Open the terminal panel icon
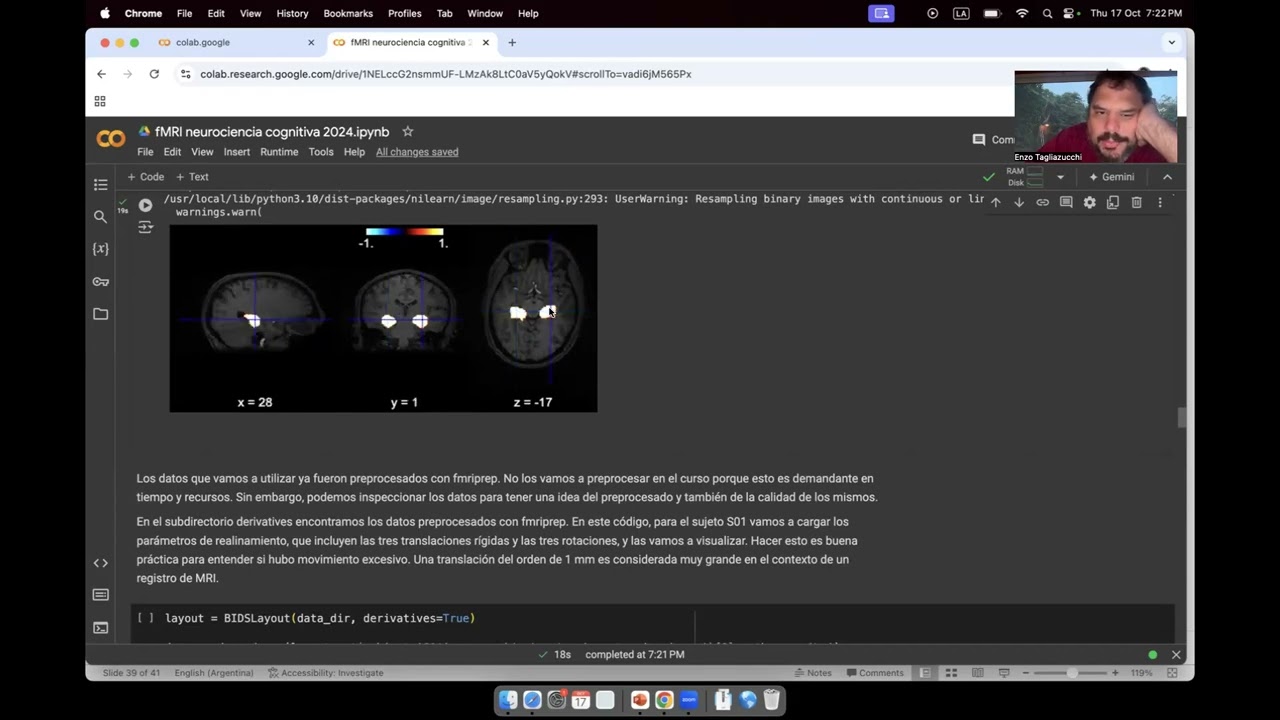 pyautogui.click(x=100, y=628)
